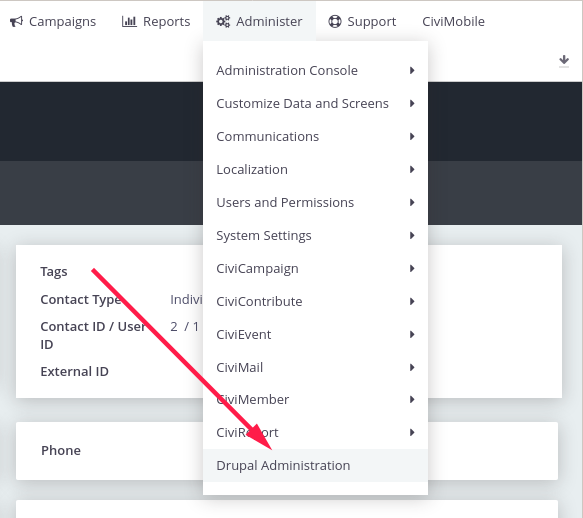
Task: Choose CiviMail from the menu
Action: 315,367
